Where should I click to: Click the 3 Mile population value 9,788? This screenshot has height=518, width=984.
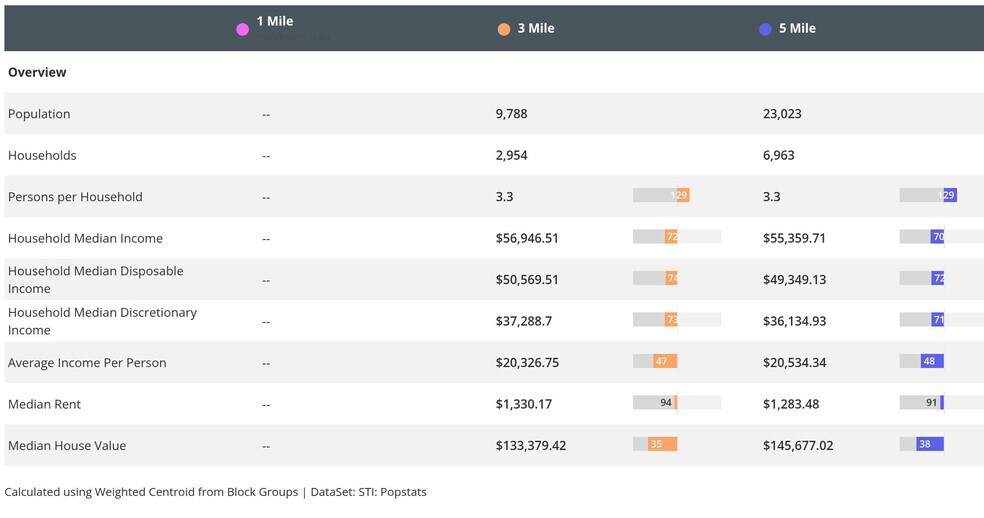point(511,114)
